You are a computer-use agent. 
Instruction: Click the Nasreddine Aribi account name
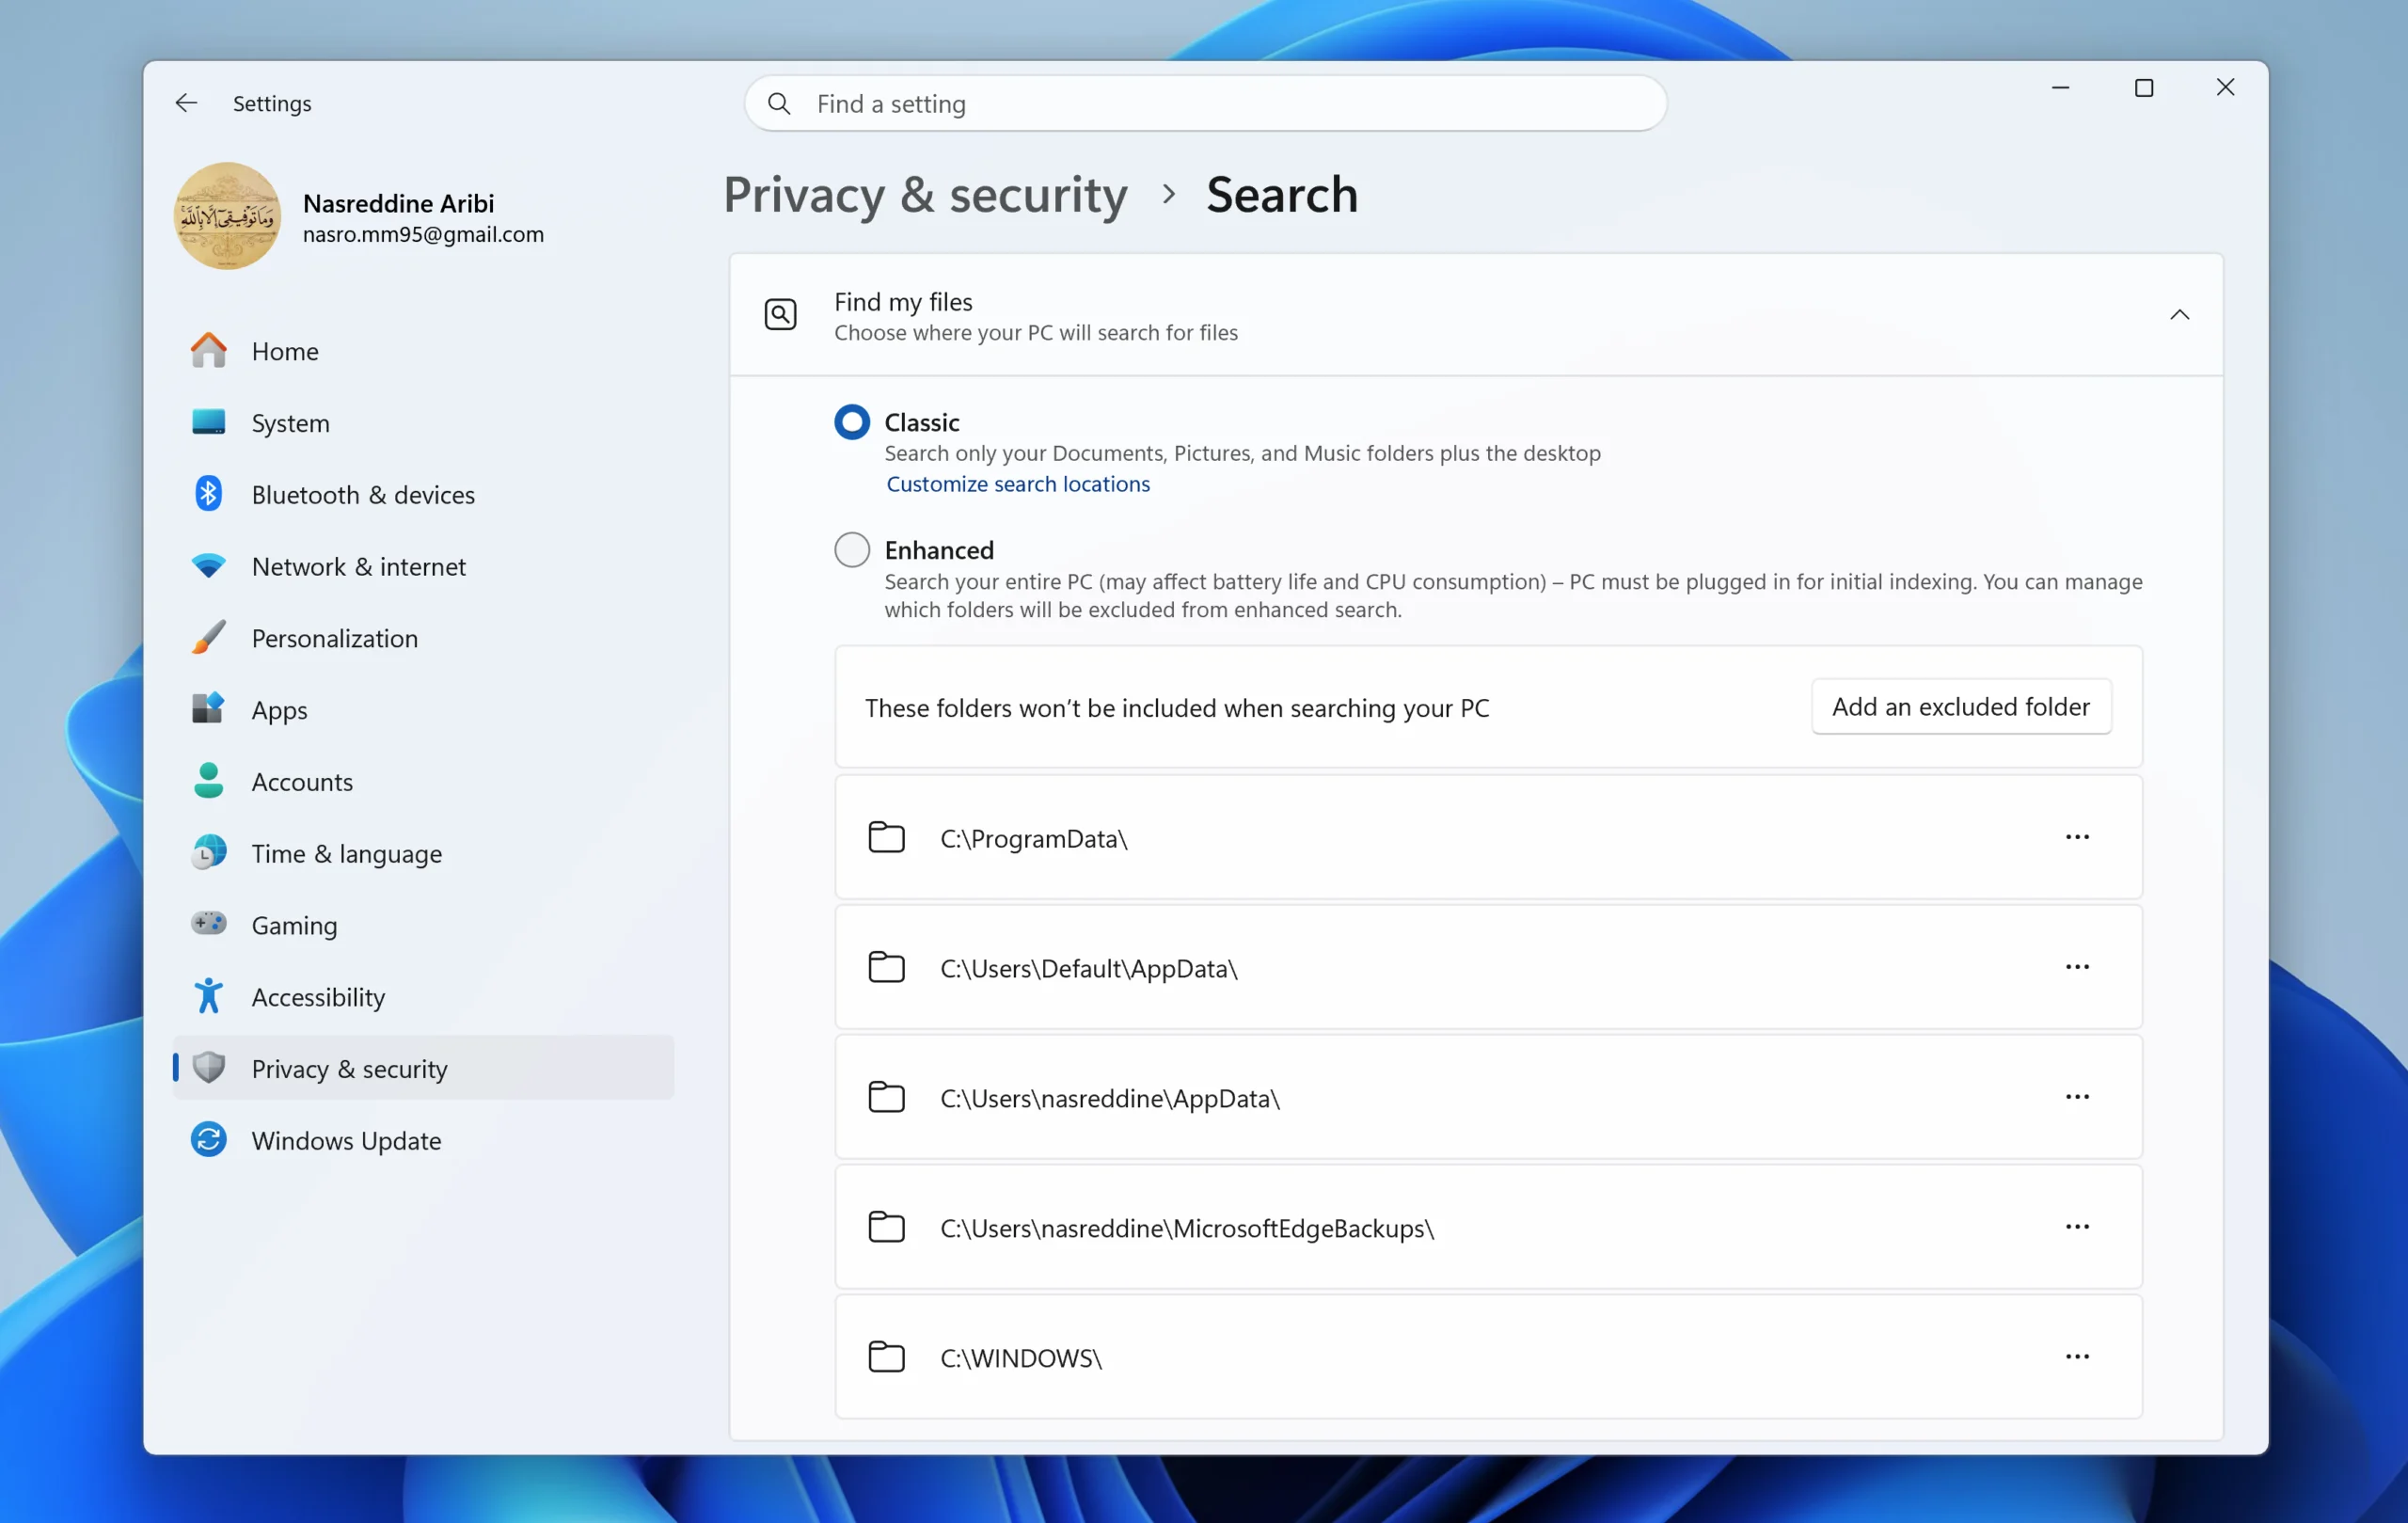398,203
